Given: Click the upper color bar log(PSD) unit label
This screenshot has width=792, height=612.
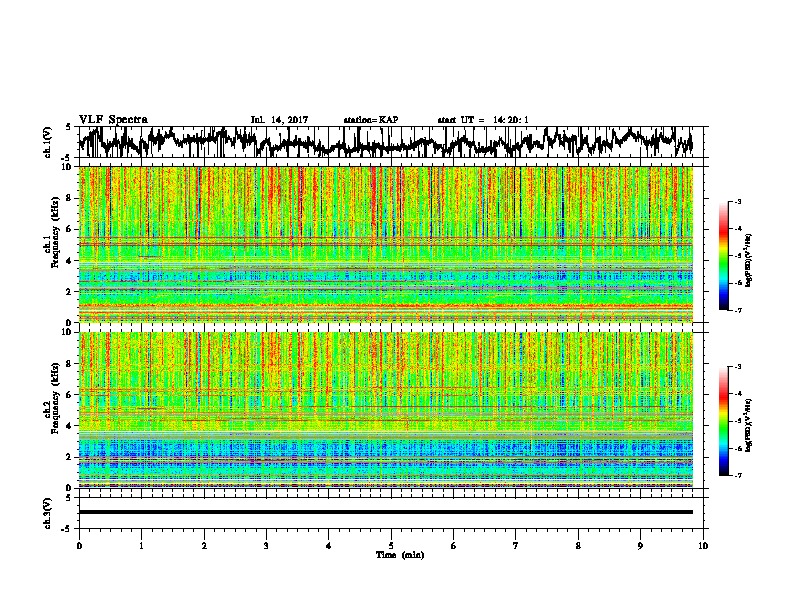Looking at the screenshot, I should (x=749, y=260).
